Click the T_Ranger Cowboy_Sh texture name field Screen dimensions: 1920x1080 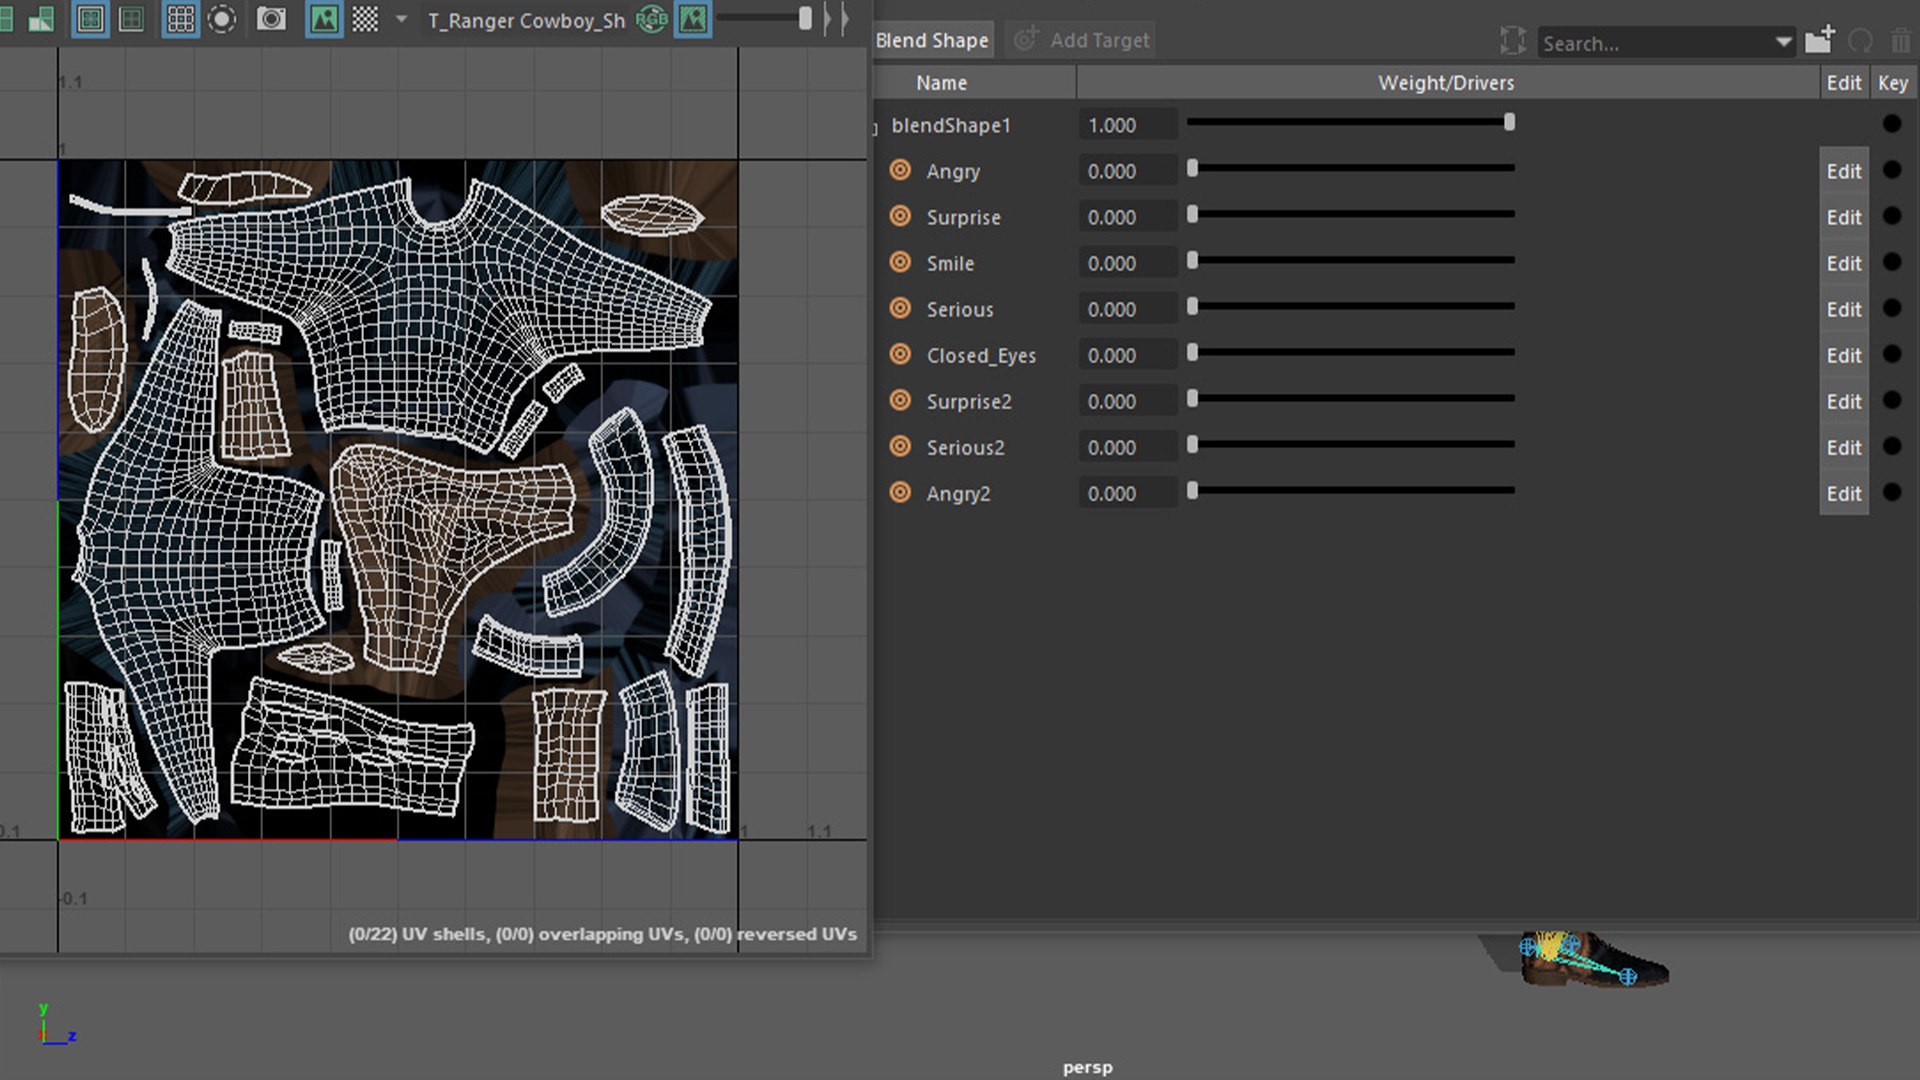click(527, 20)
